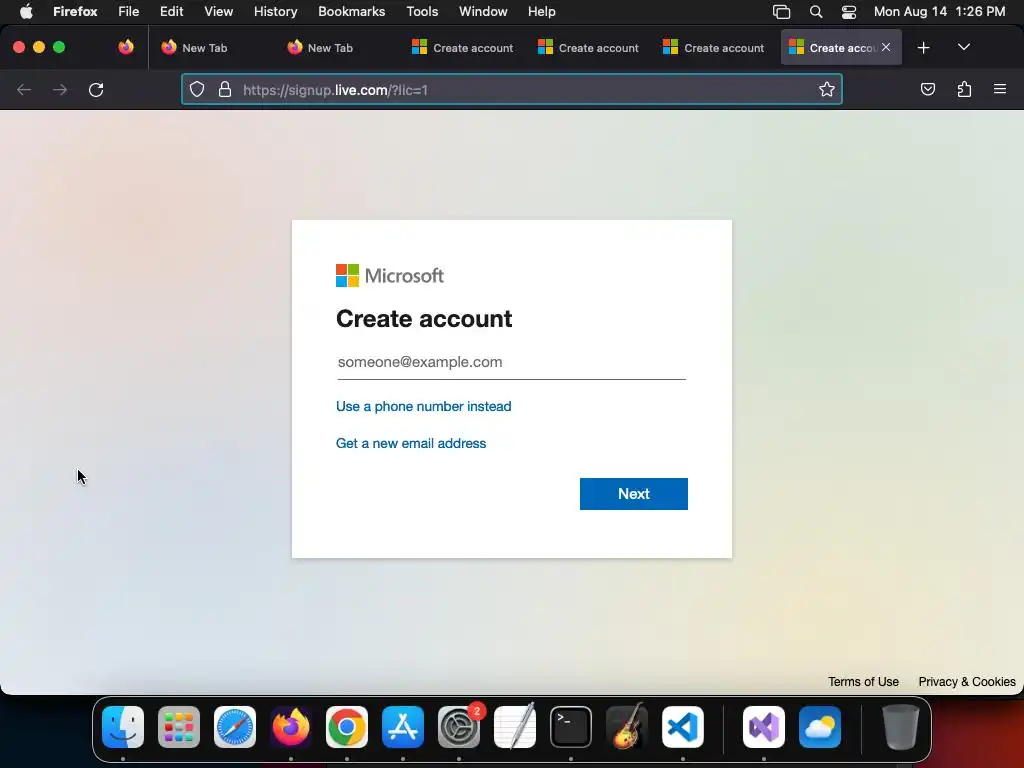Open the Weather cloud app in Dock
This screenshot has width=1024, height=768.
click(820, 727)
